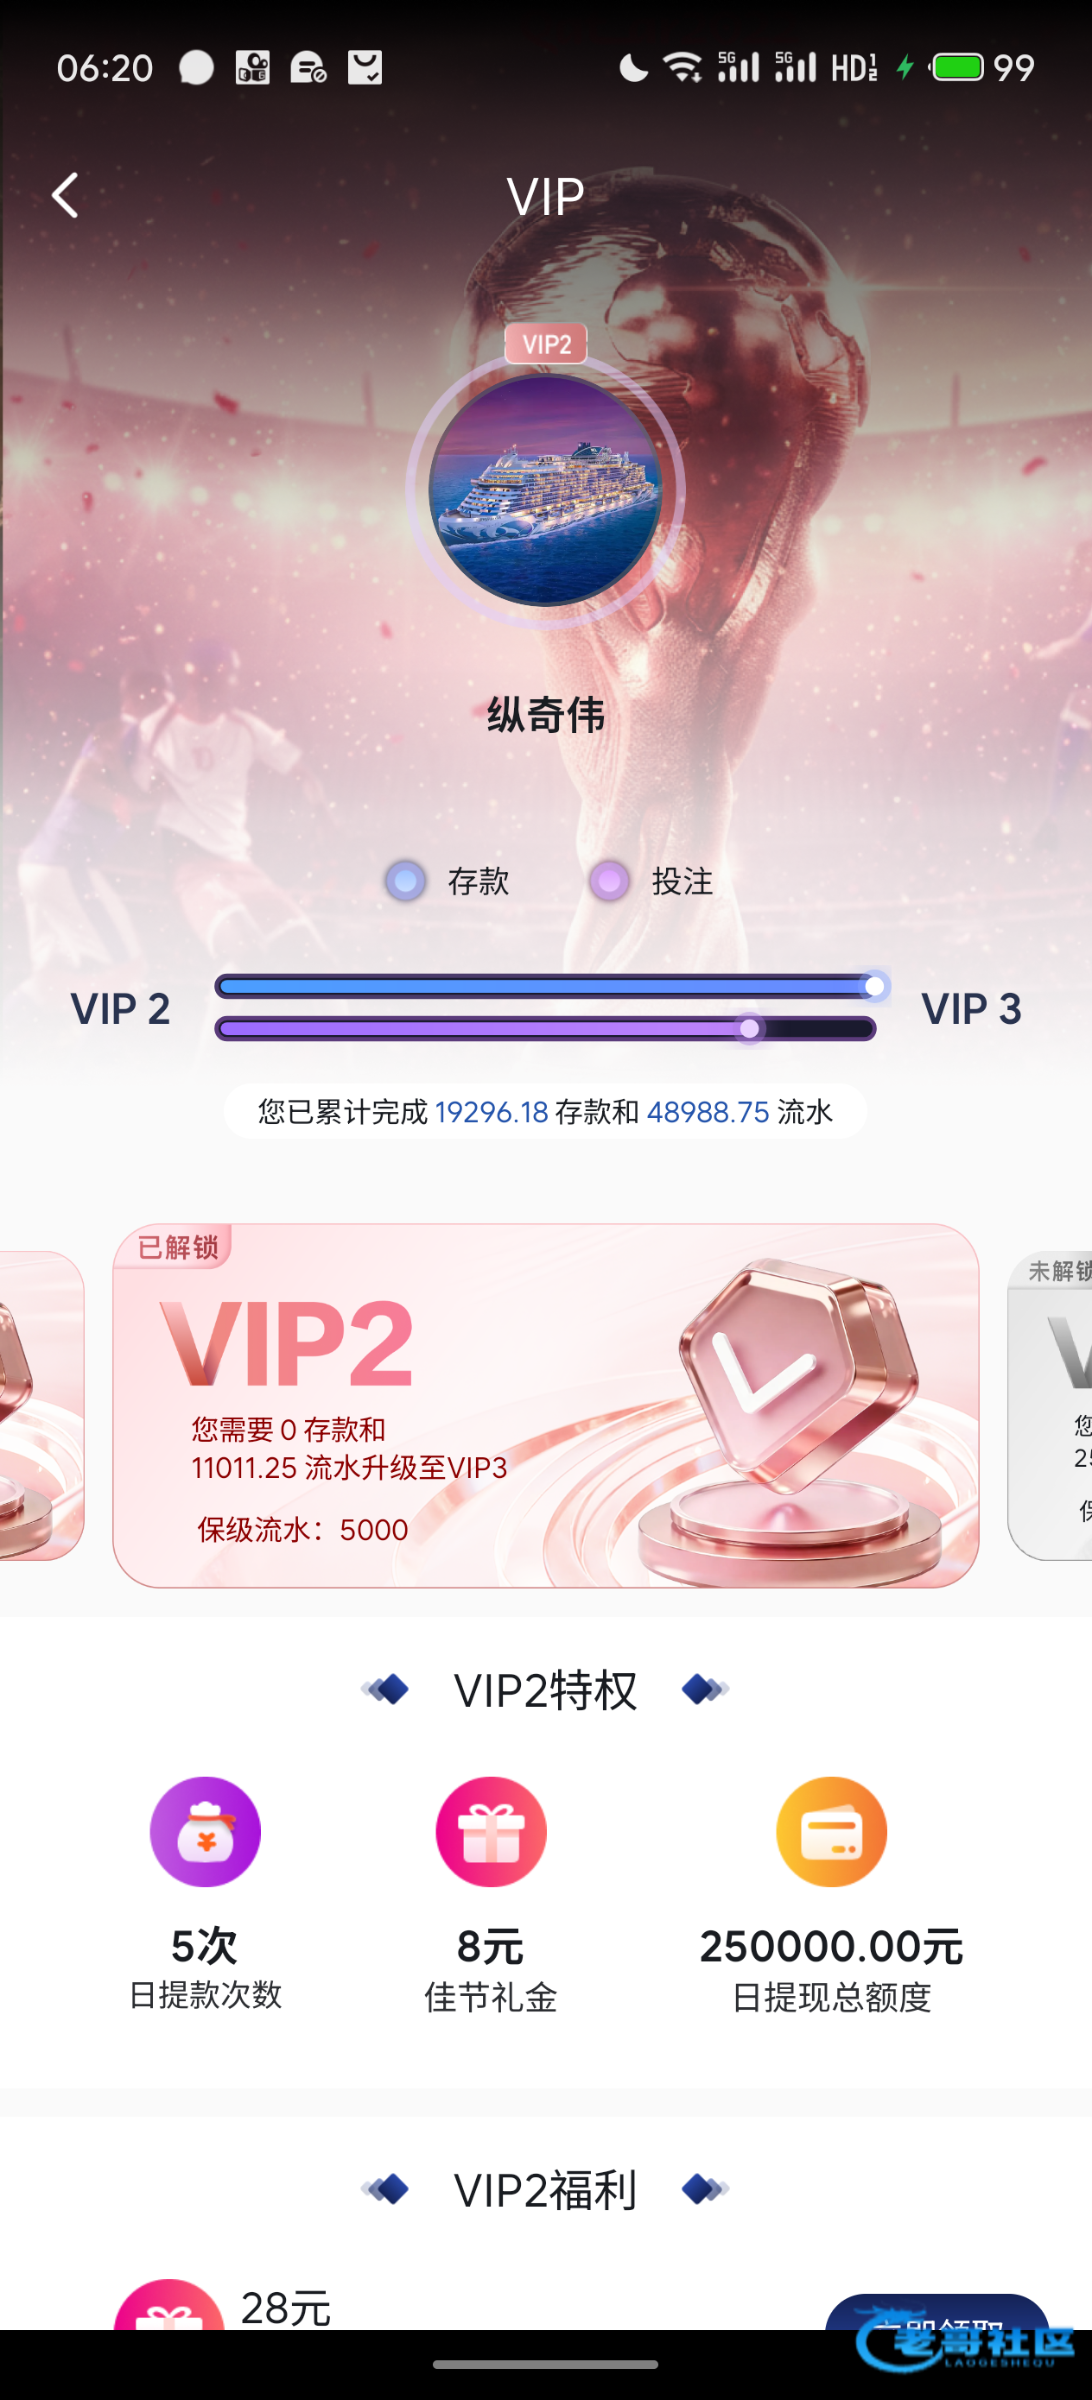Tap the money bag daily withdrawals icon
Viewport: 1092px width, 2400px height.
[x=205, y=1831]
